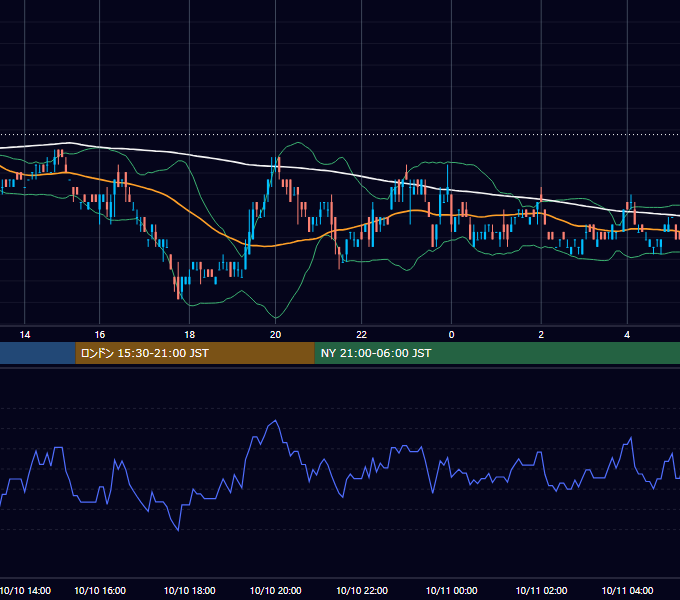Click the '10/11 00:00' date label
680x600 pixels.
pos(451,590)
